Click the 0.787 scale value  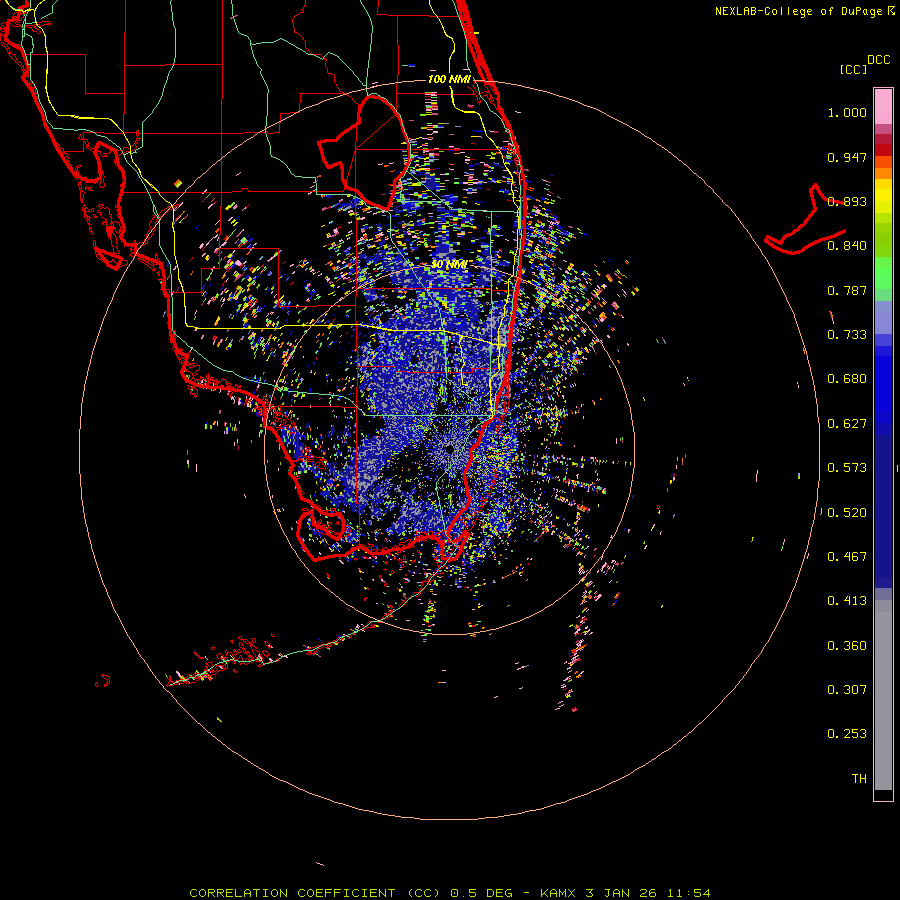[847, 290]
